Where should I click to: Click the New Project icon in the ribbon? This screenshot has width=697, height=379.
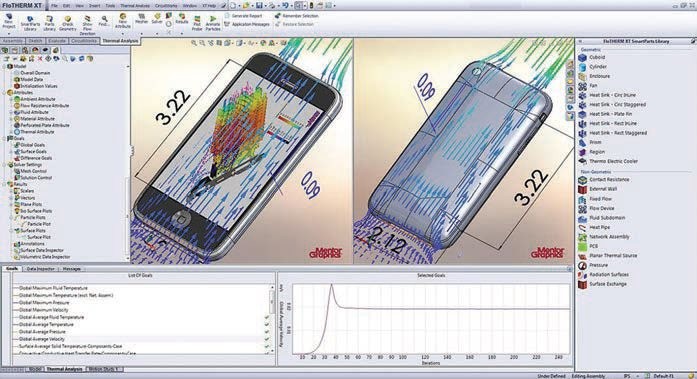9,21
